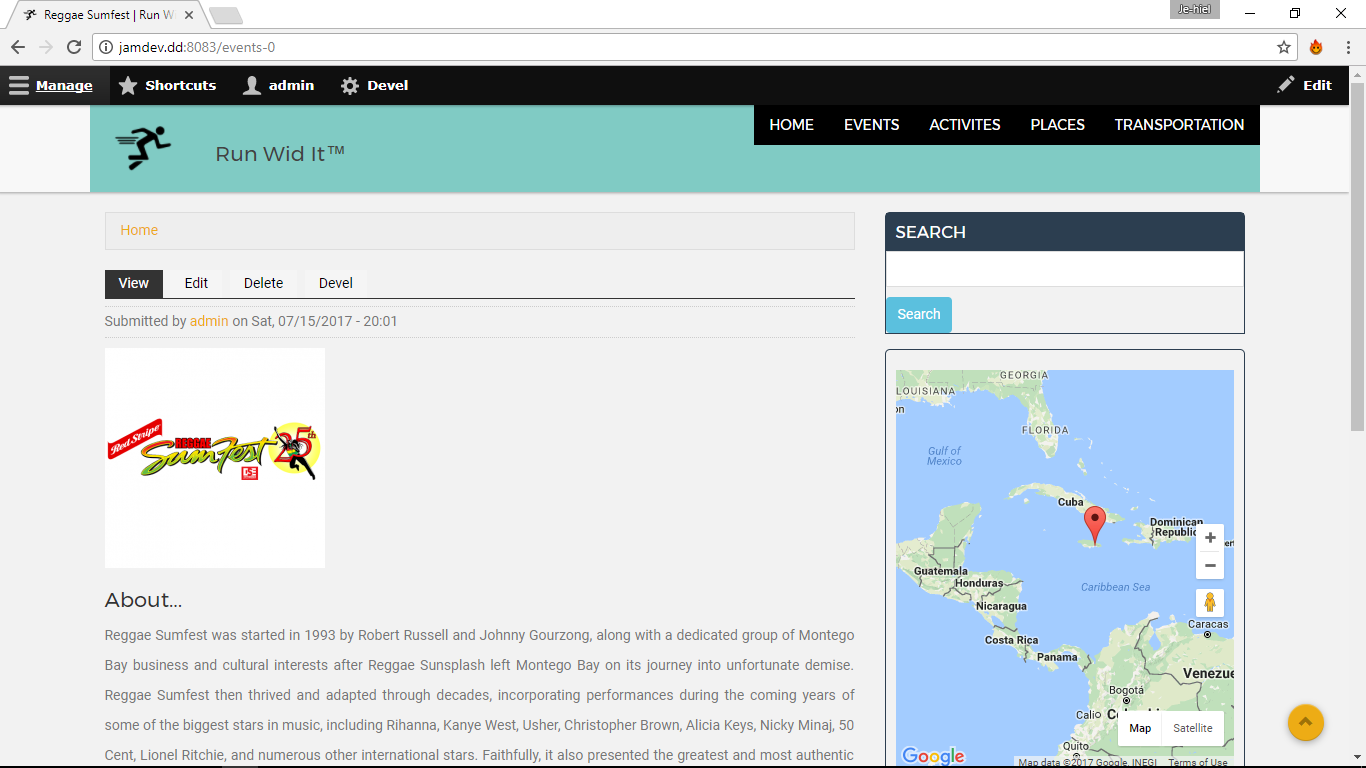
Task: Click the admin author link
Action: pyautogui.click(x=209, y=321)
